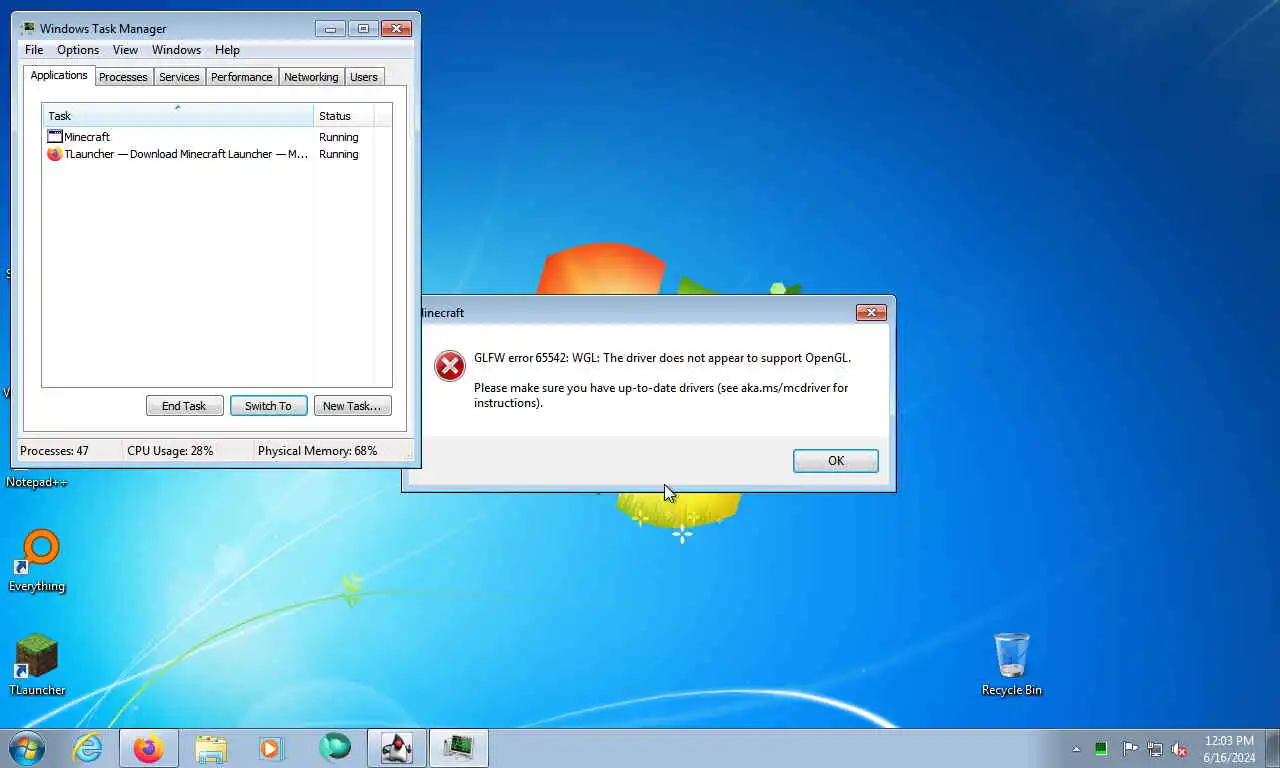Close the Minecraft error dialog

871,313
